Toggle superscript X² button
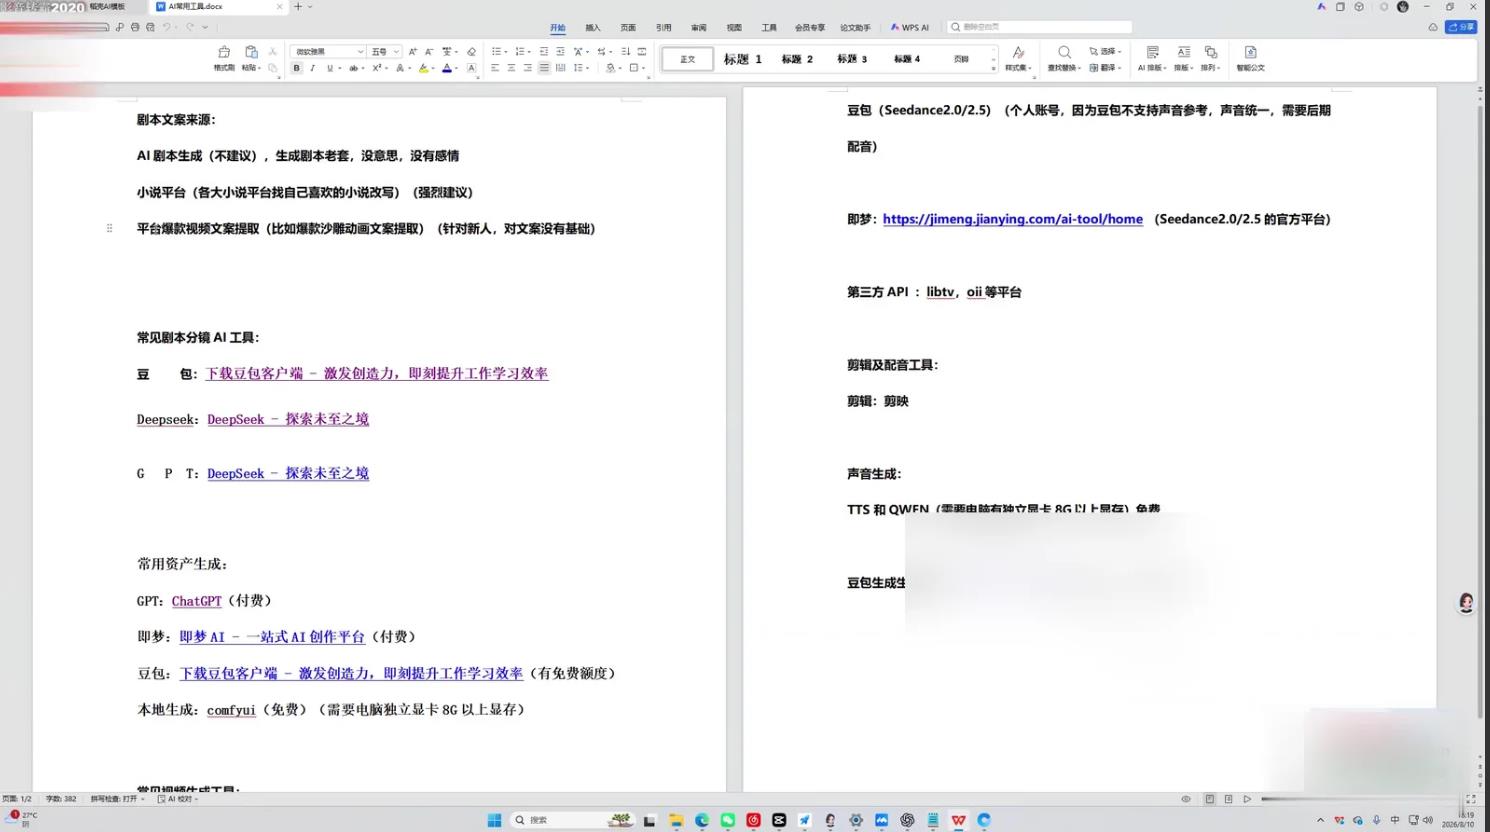 coord(377,68)
